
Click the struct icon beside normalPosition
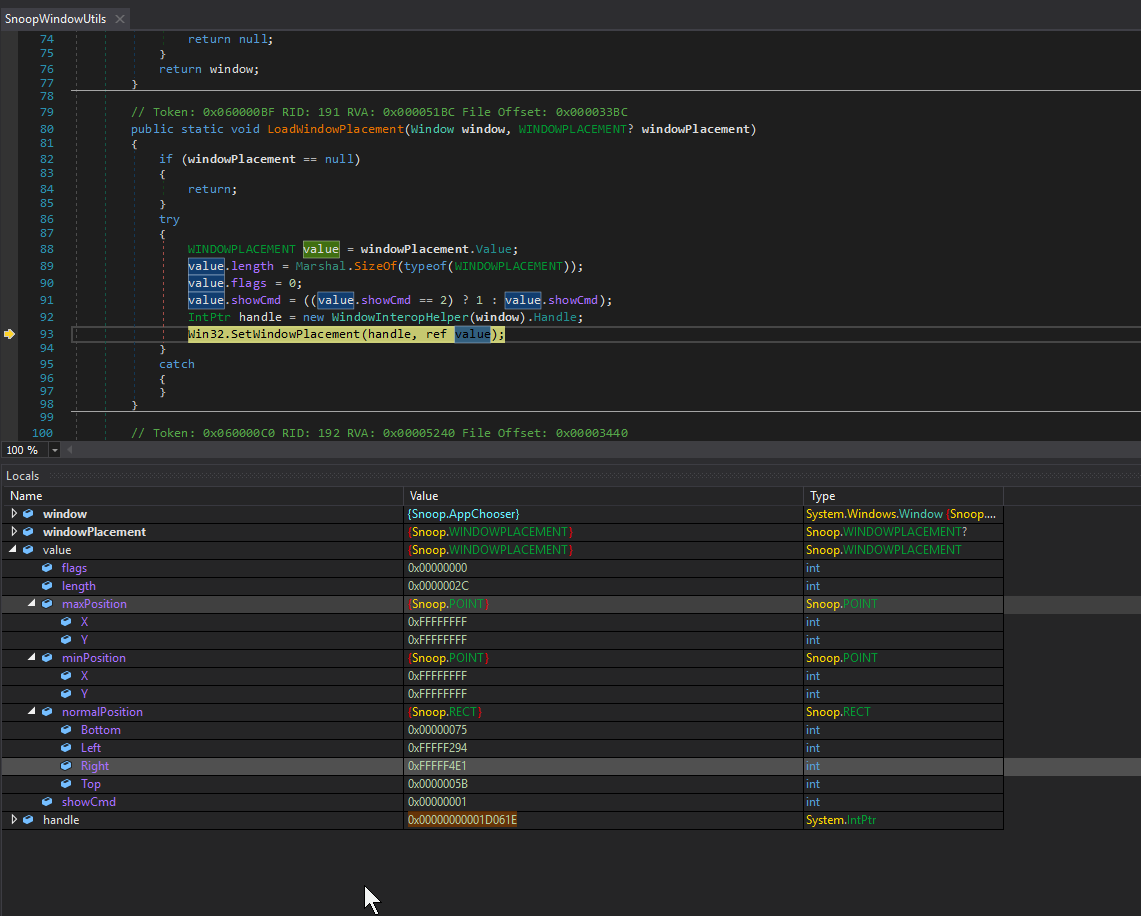pos(47,711)
